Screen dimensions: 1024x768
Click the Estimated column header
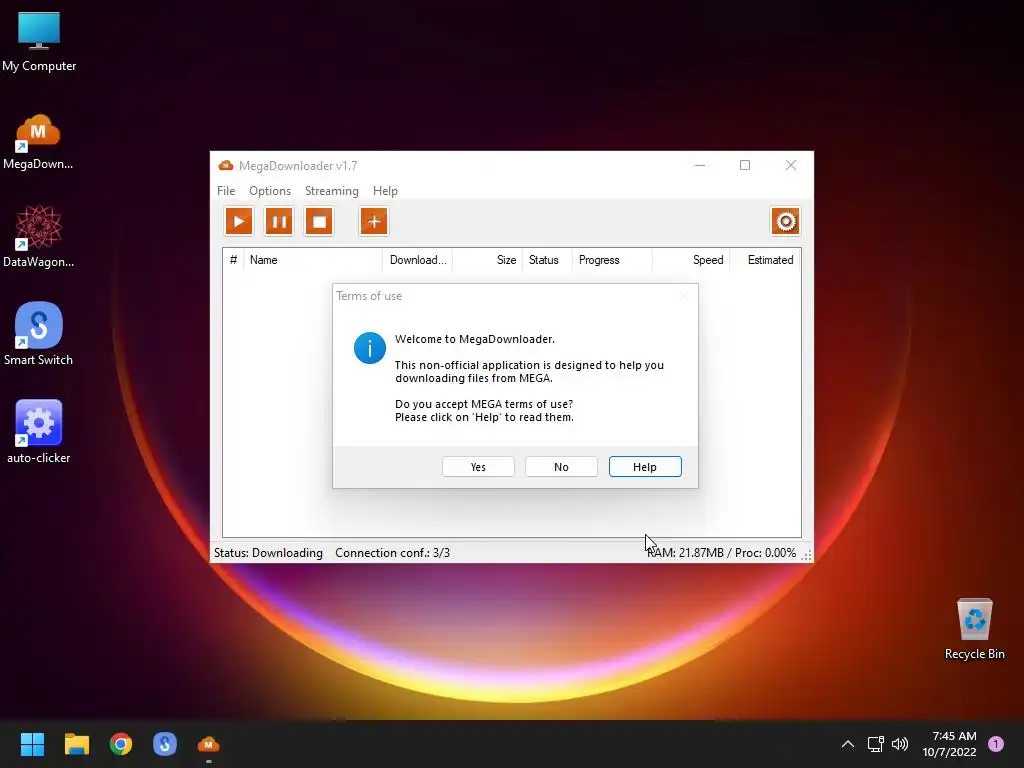point(765,260)
